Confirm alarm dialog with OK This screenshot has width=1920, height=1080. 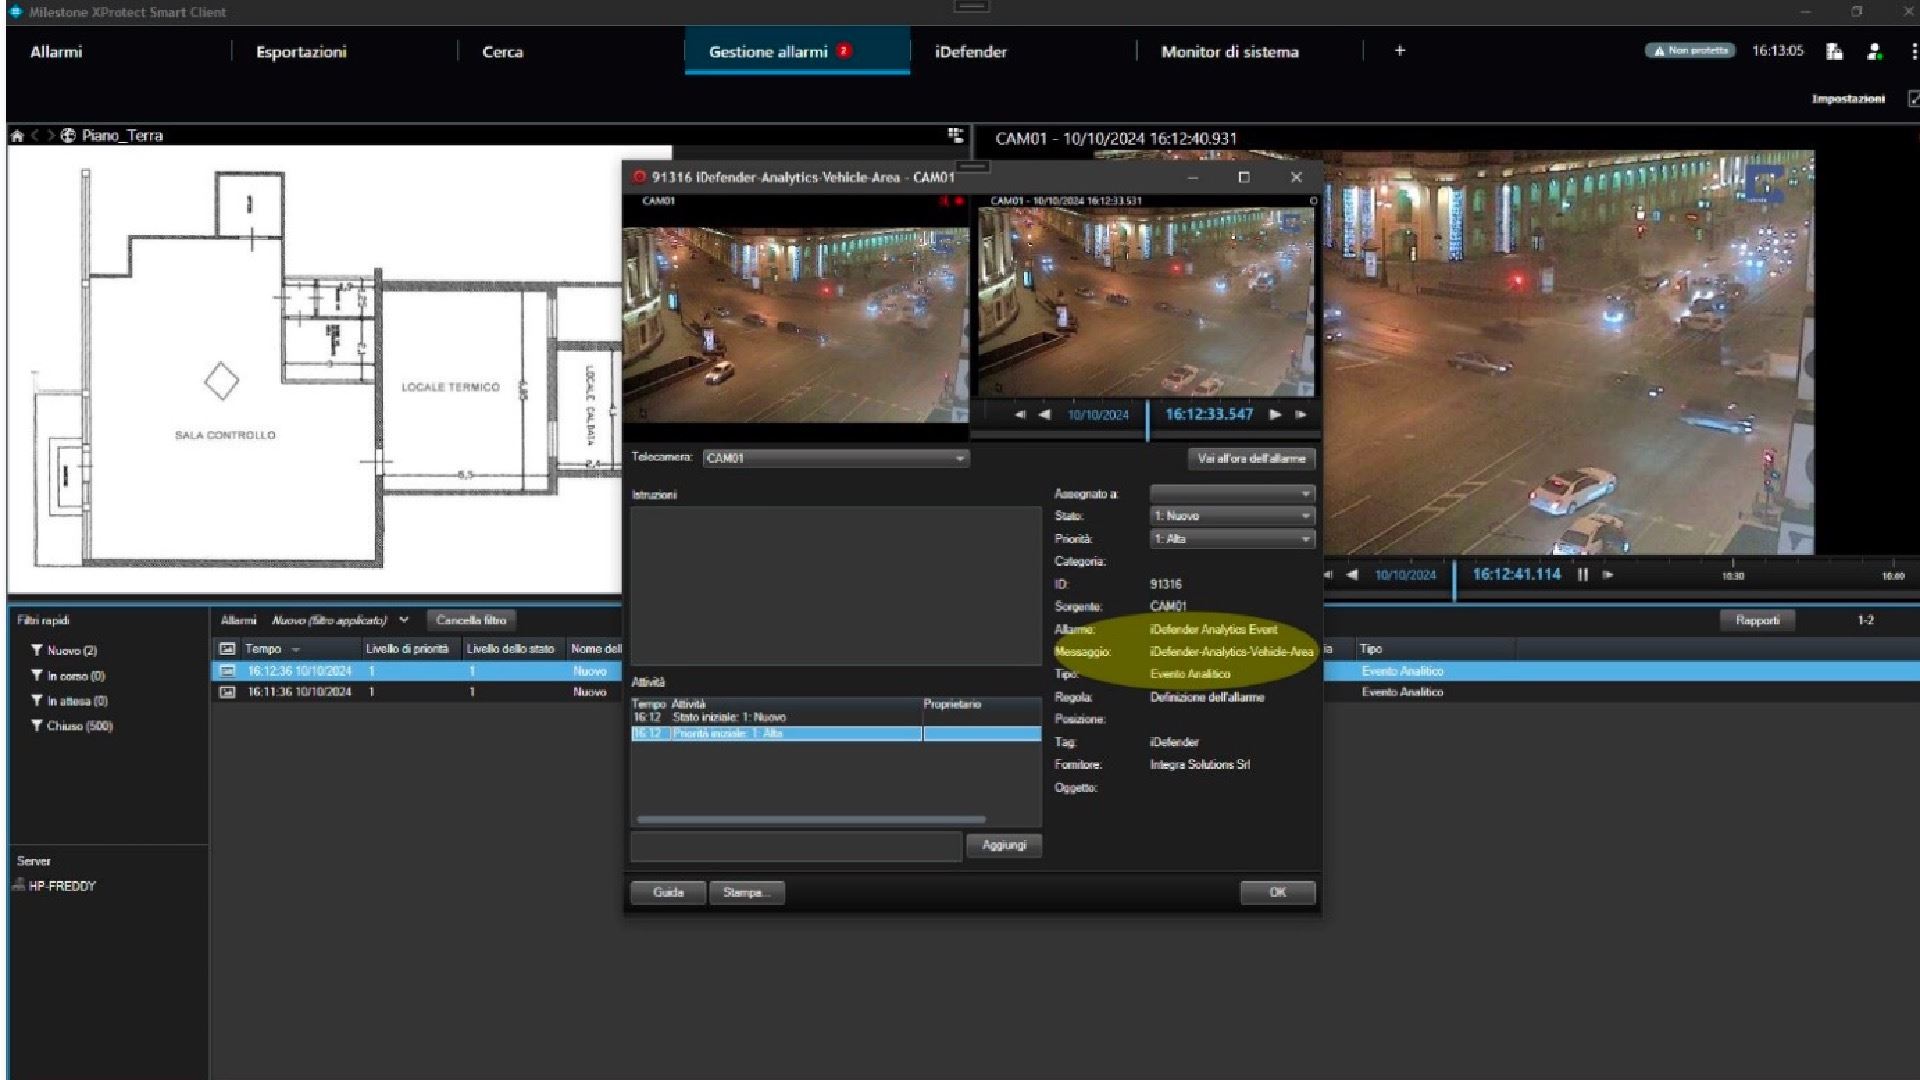click(1278, 893)
